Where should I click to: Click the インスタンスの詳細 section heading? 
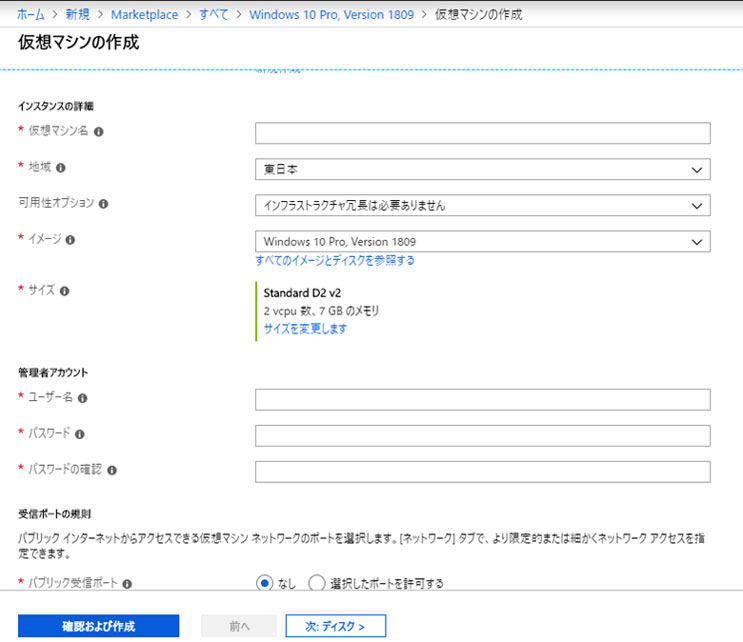(56, 106)
